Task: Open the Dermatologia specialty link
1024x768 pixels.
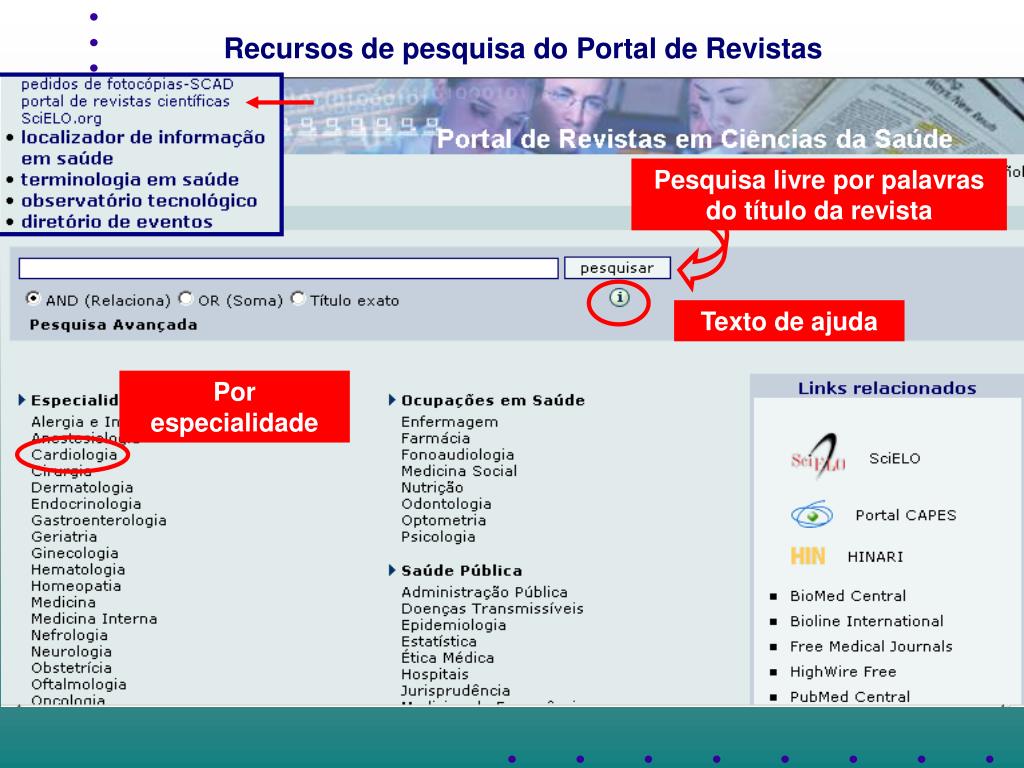Action: 82,487
